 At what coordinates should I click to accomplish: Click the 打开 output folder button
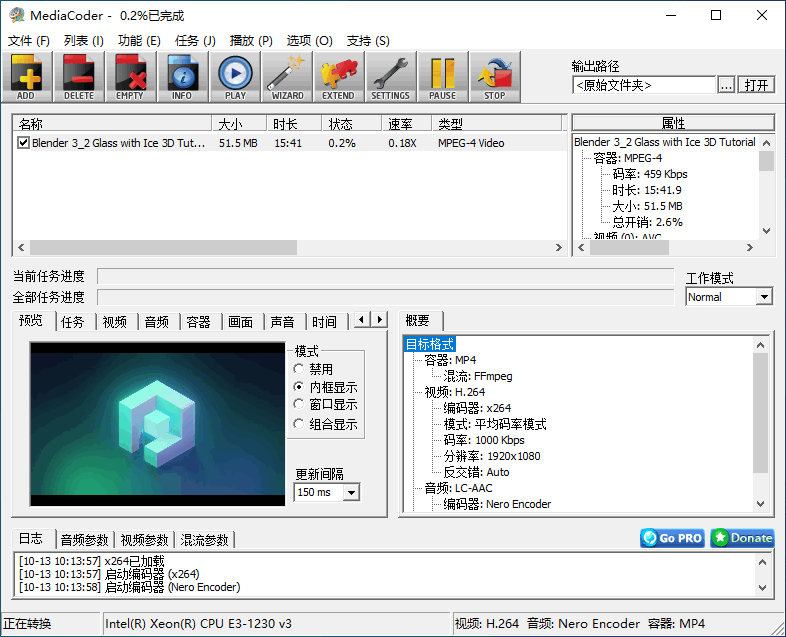[x=757, y=85]
